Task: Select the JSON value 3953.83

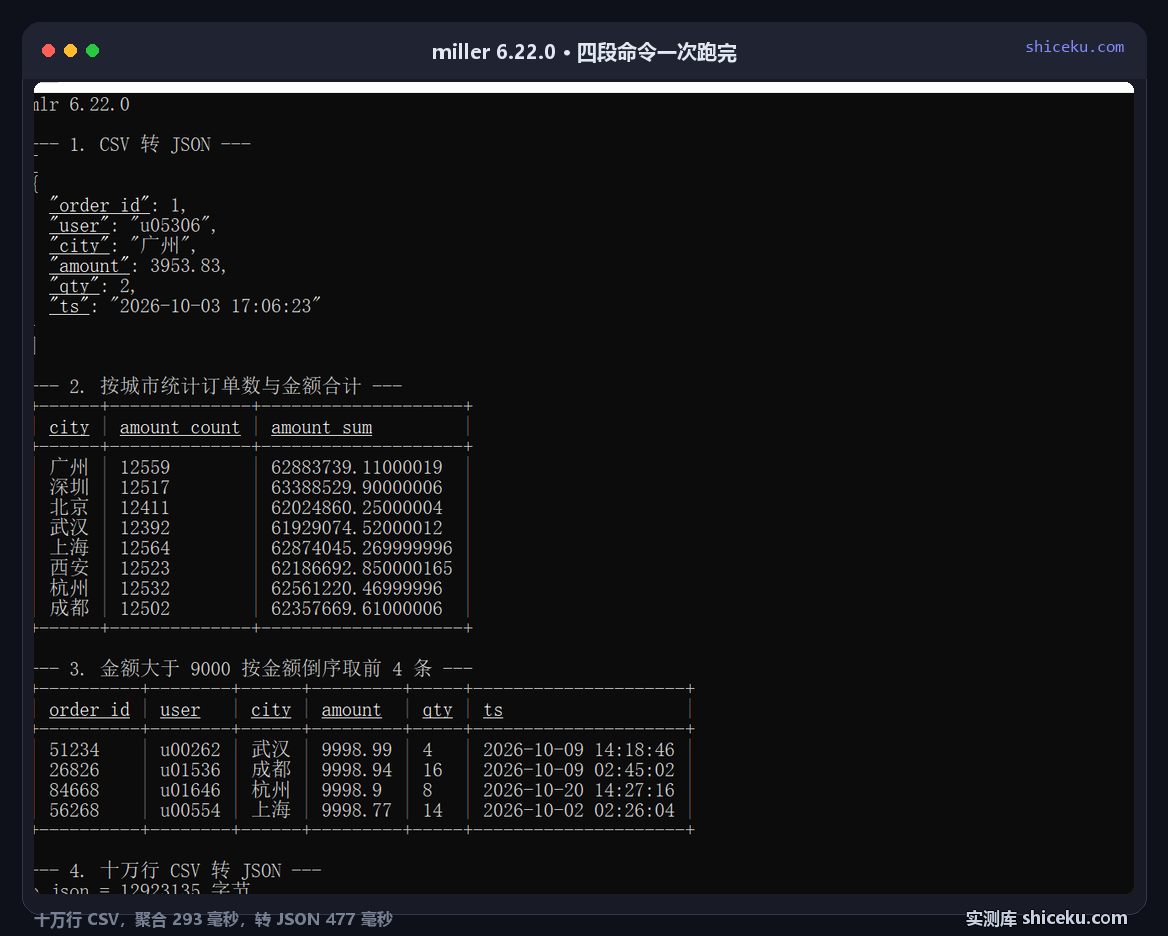Action: click(185, 265)
